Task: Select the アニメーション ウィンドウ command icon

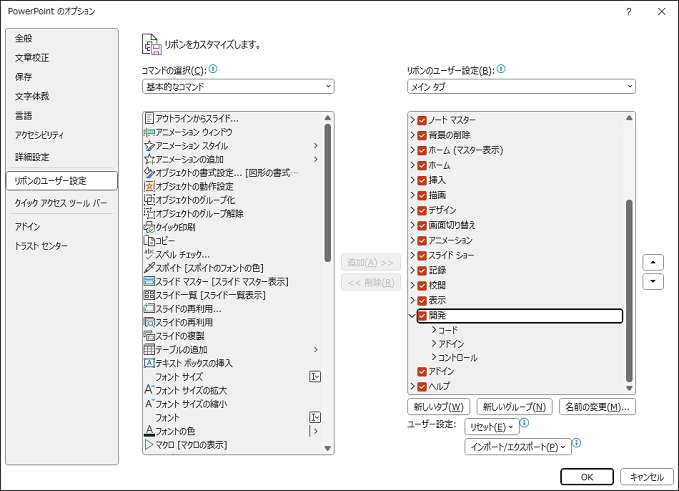Action: pyautogui.click(x=149, y=132)
